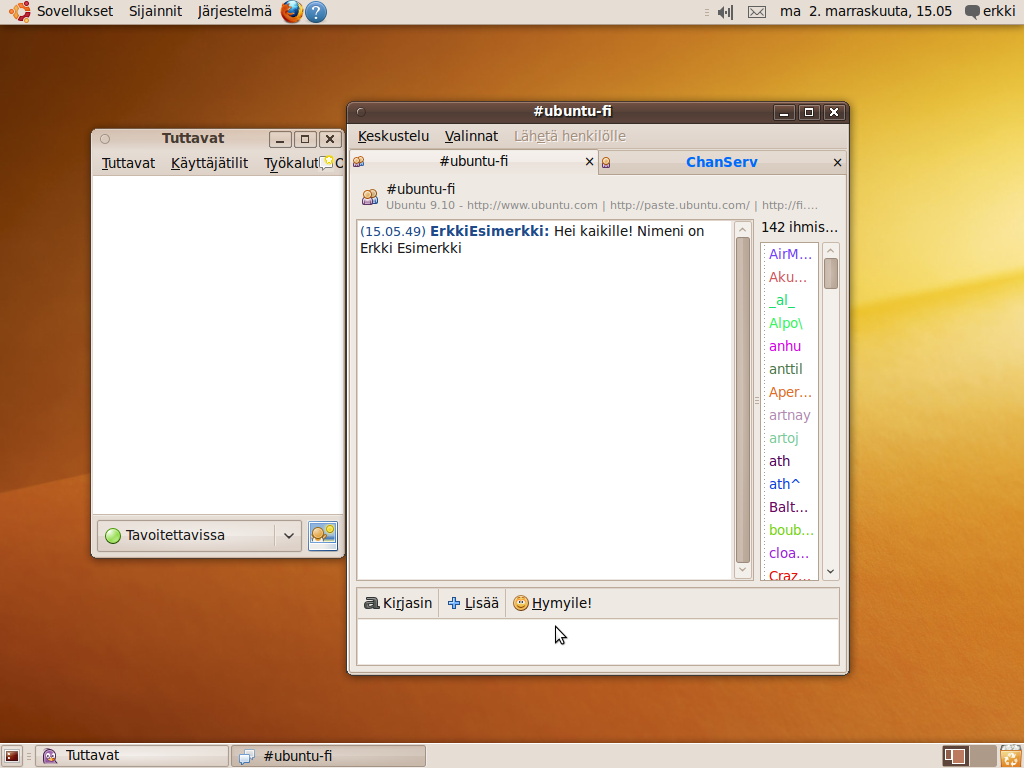This screenshot has width=1024, height=768.
Task: Switch to the ChanServ tab
Action: (x=721, y=162)
